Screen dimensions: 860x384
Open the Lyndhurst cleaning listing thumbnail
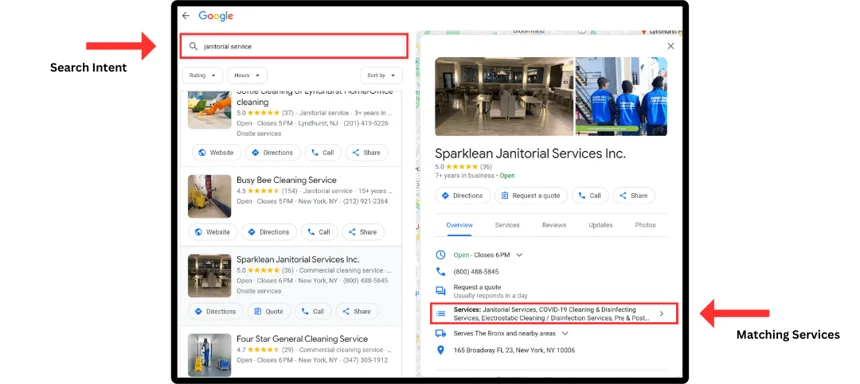pos(210,110)
